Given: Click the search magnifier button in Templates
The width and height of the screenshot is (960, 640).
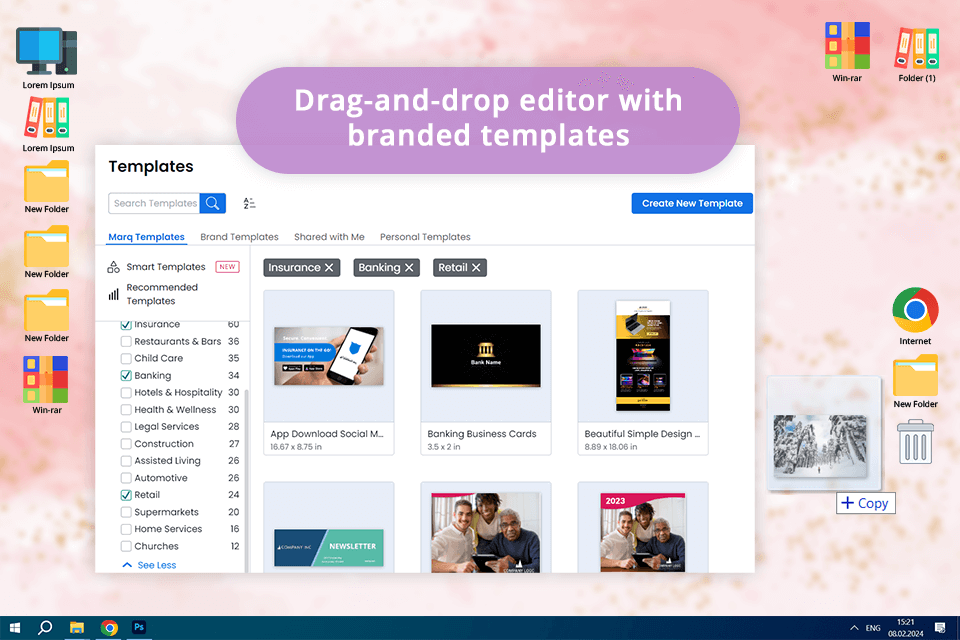Looking at the screenshot, I should [x=212, y=203].
